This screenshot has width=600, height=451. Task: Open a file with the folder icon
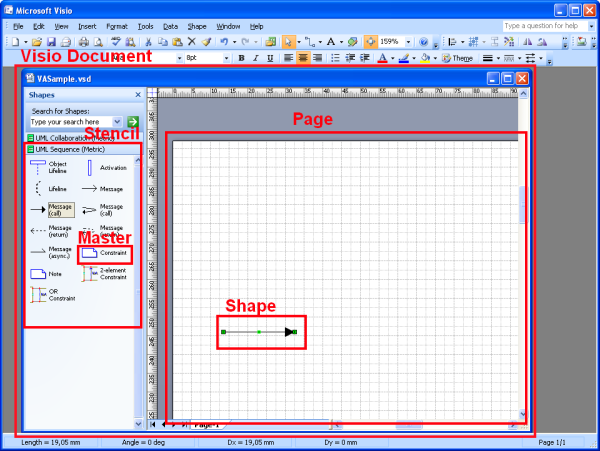[x=37, y=42]
